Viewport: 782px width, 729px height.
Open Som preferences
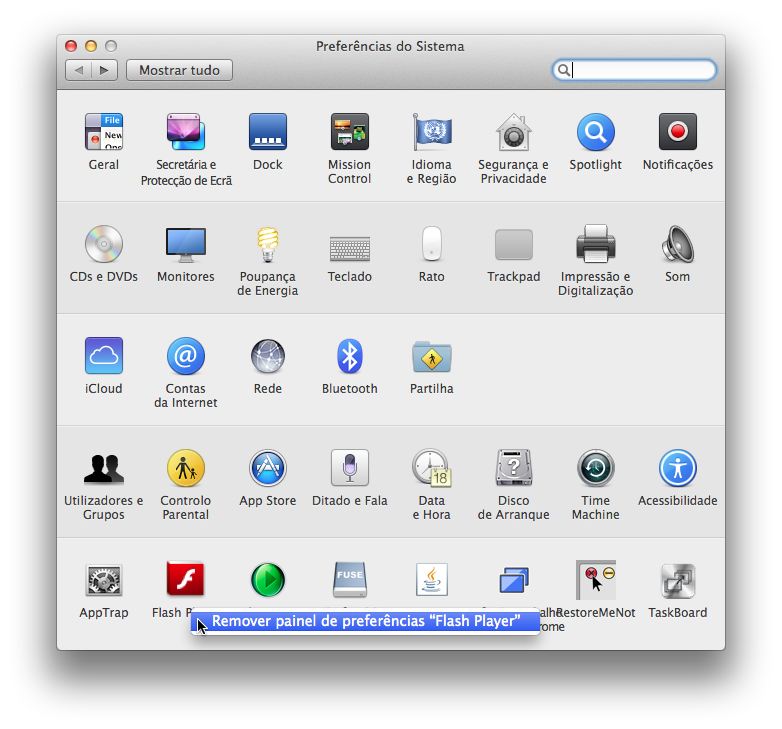[677, 244]
